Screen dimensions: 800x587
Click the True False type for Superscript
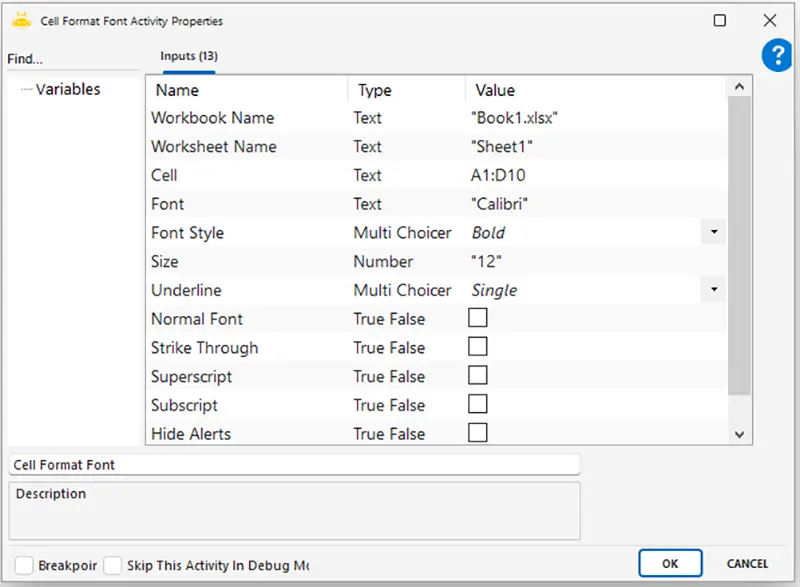pos(389,377)
